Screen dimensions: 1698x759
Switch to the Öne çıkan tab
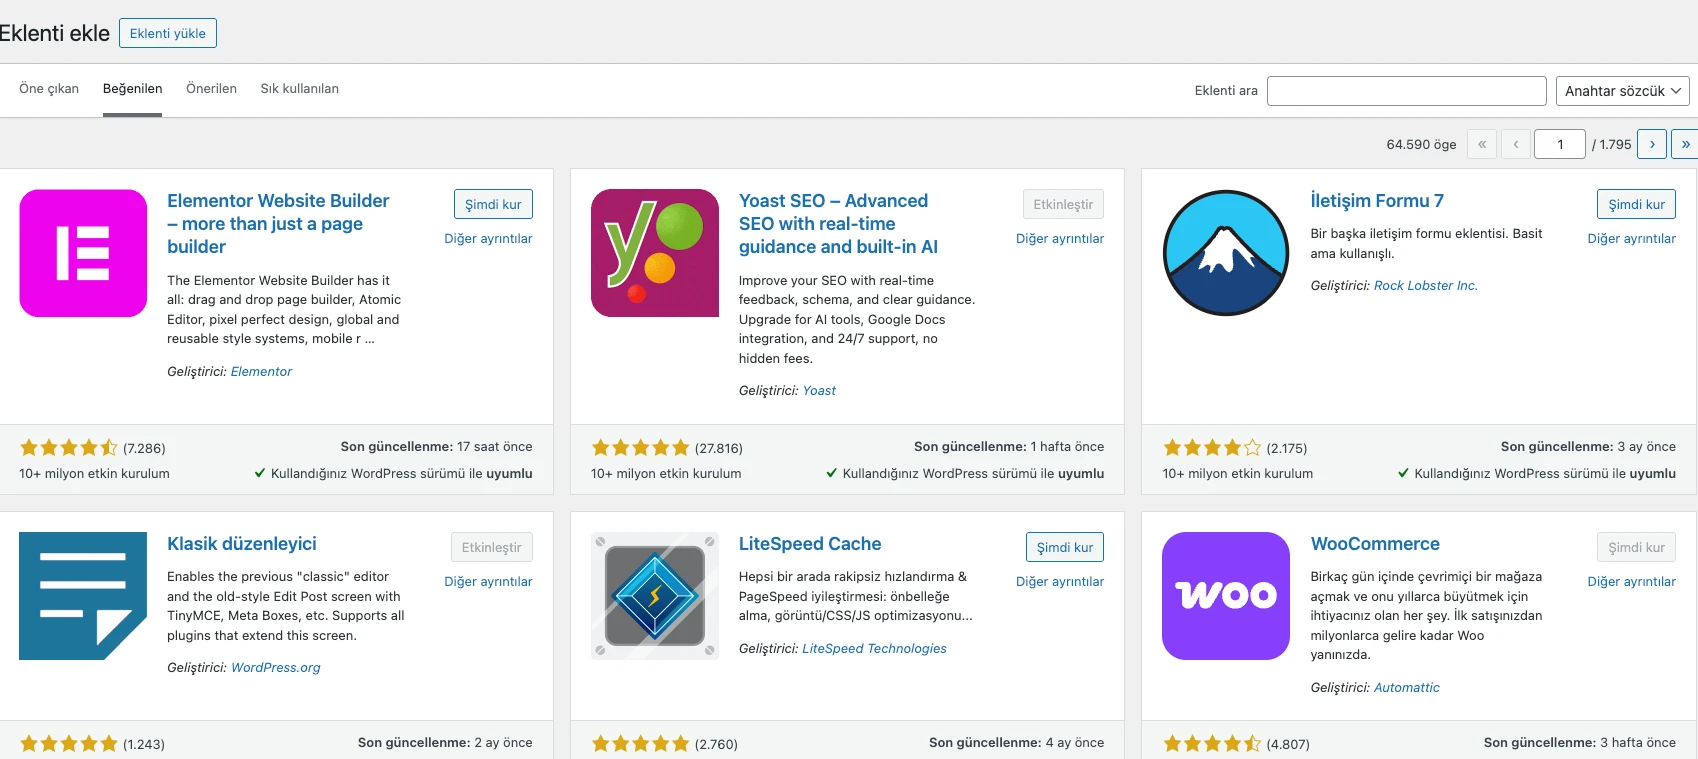(49, 88)
